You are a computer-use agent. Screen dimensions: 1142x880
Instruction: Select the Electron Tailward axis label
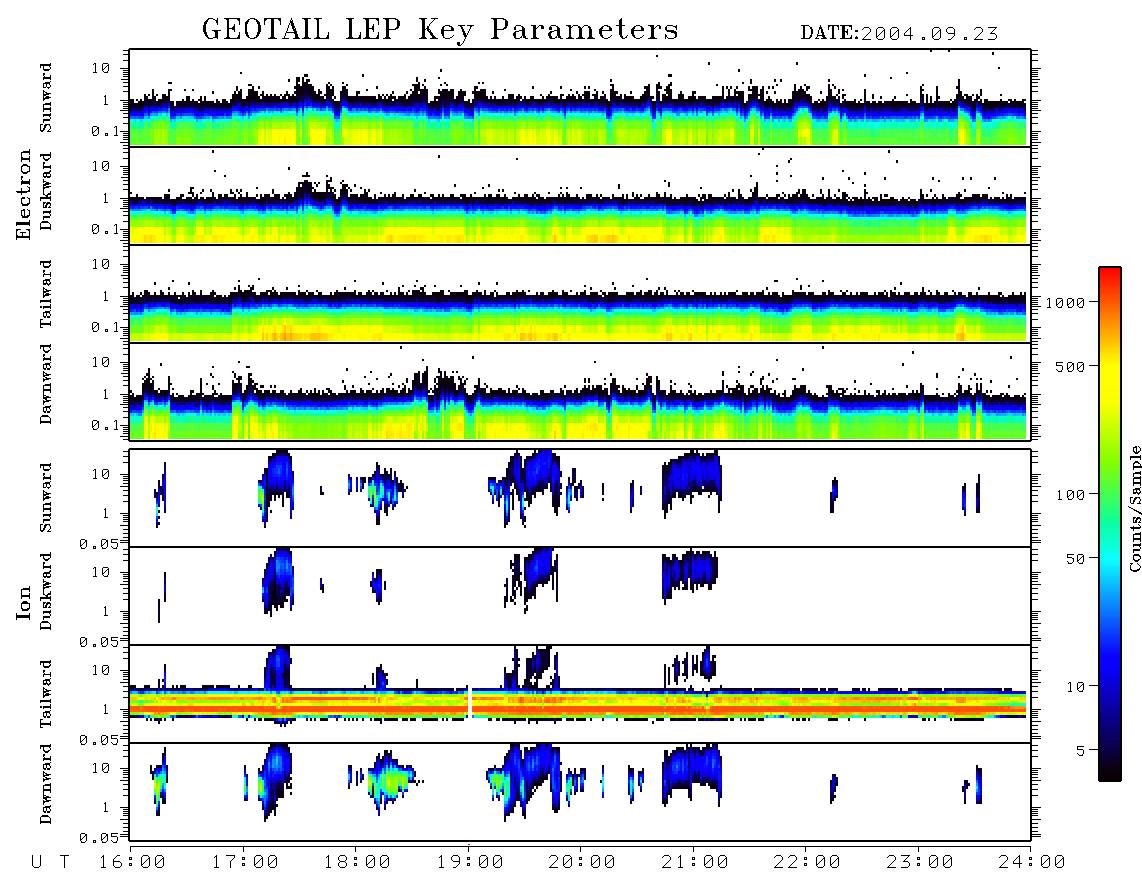coord(46,294)
